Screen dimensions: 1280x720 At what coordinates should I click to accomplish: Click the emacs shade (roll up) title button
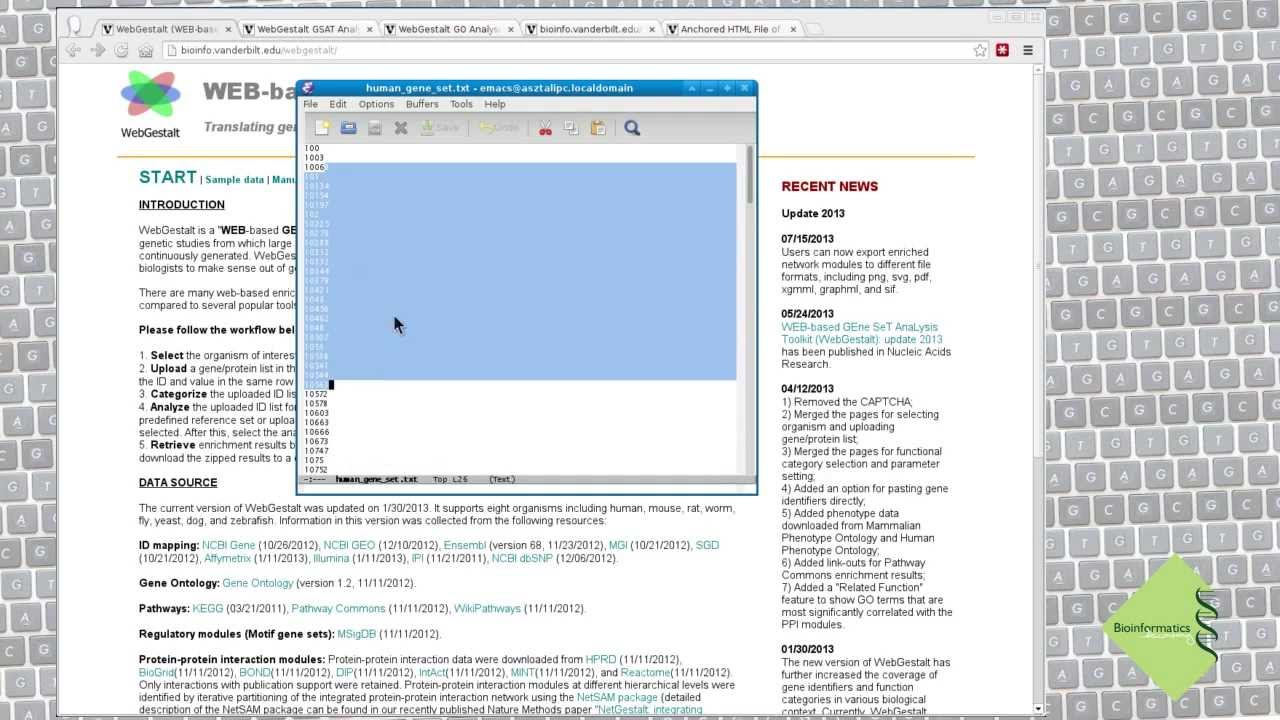691,88
